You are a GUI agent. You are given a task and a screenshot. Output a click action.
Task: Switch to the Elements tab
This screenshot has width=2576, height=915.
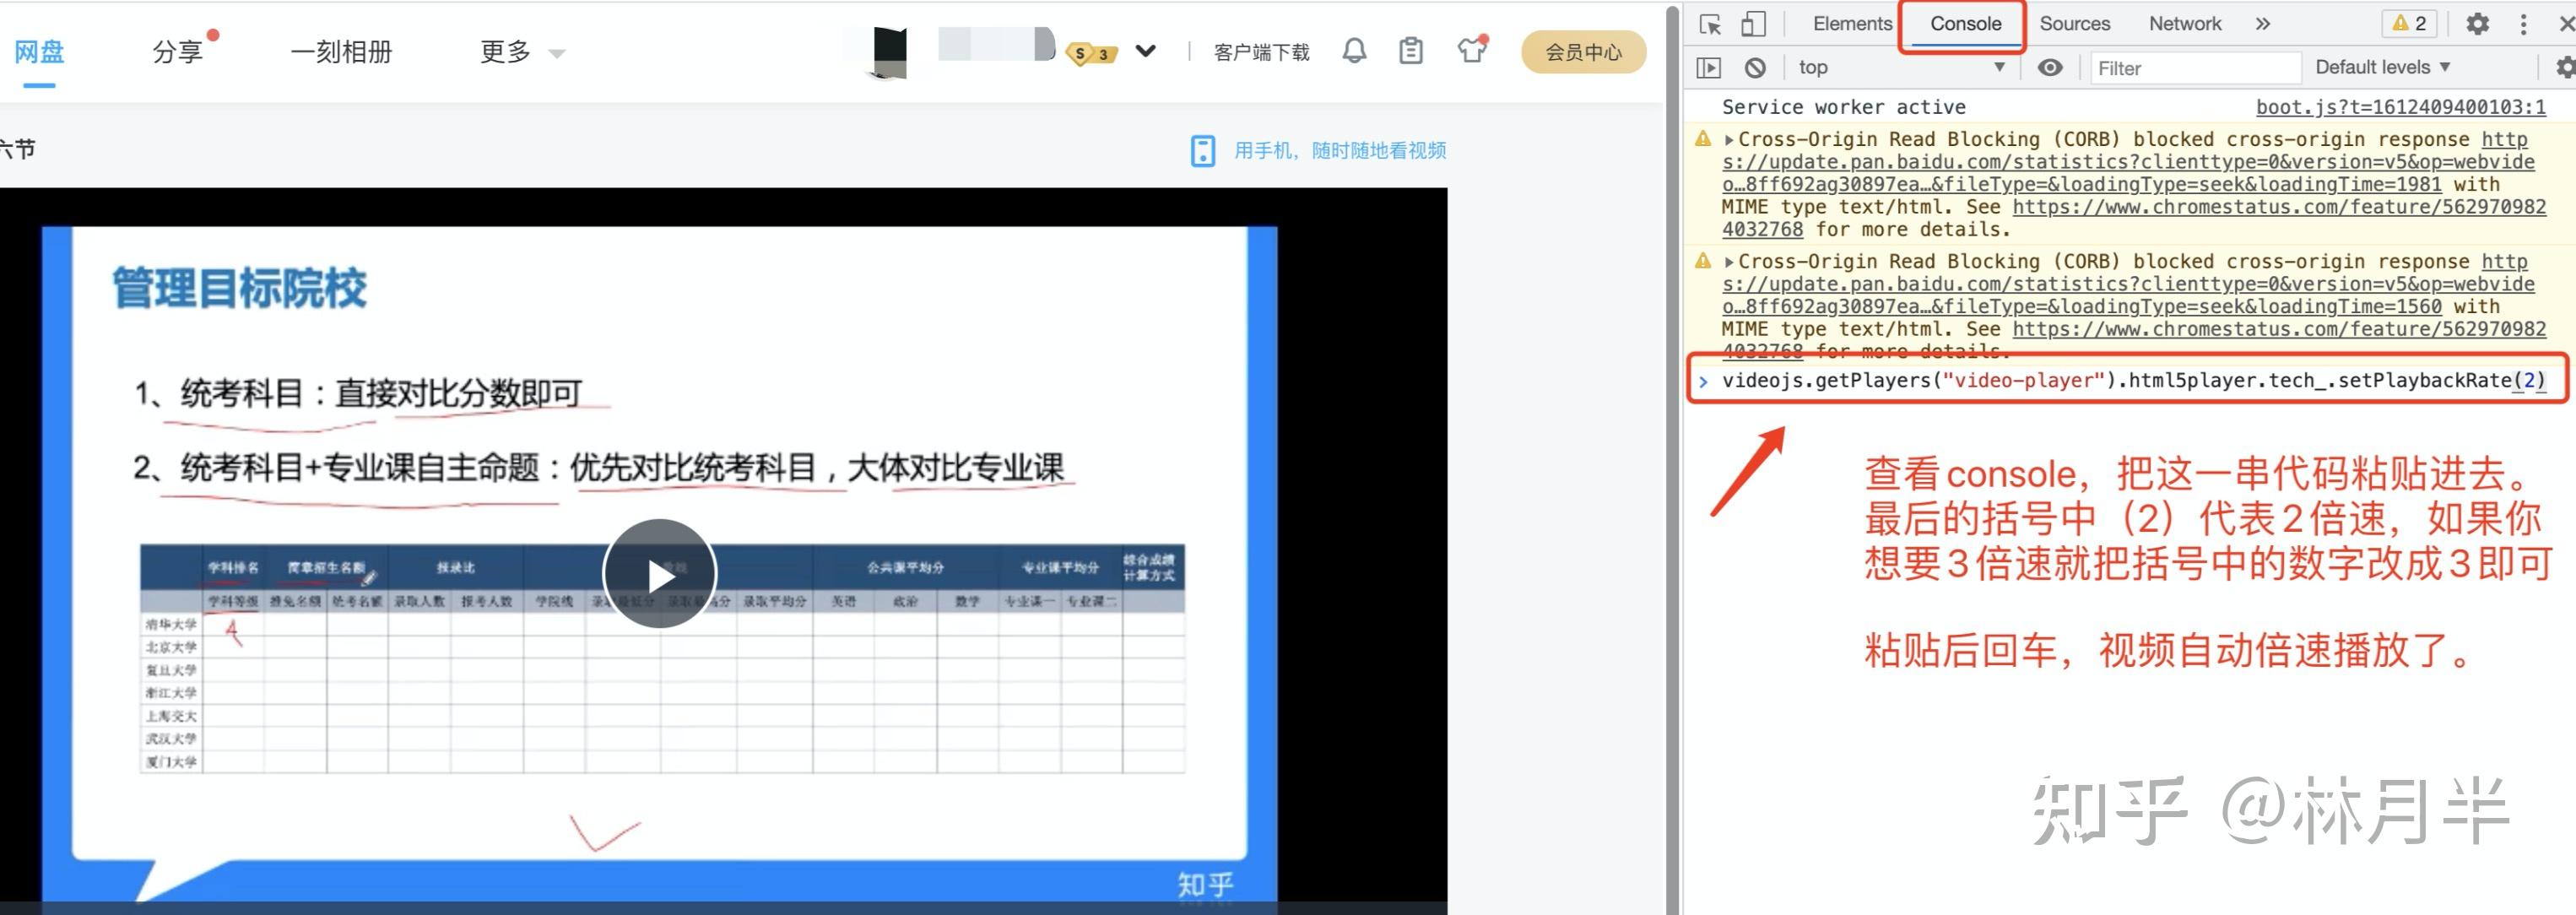coord(1852,24)
